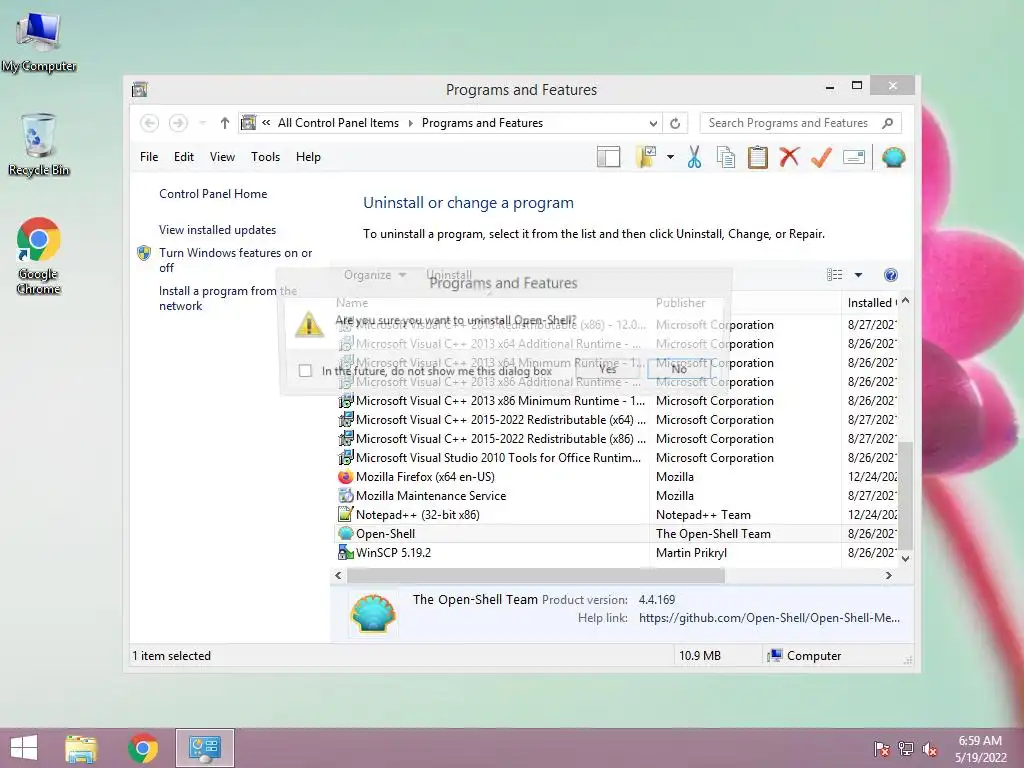Click the horizontal scrollbar thumb

point(536,575)
